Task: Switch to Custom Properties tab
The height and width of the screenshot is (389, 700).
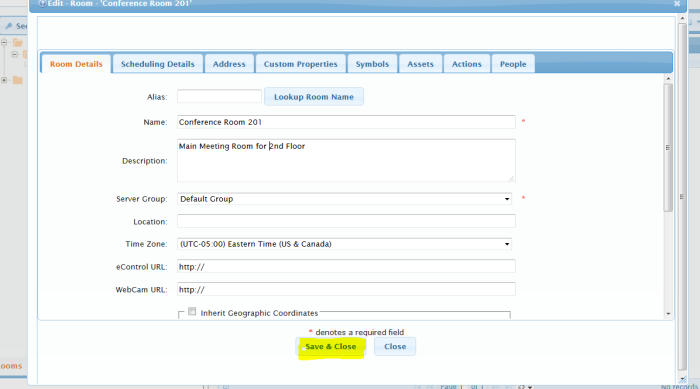Action: 300,64
